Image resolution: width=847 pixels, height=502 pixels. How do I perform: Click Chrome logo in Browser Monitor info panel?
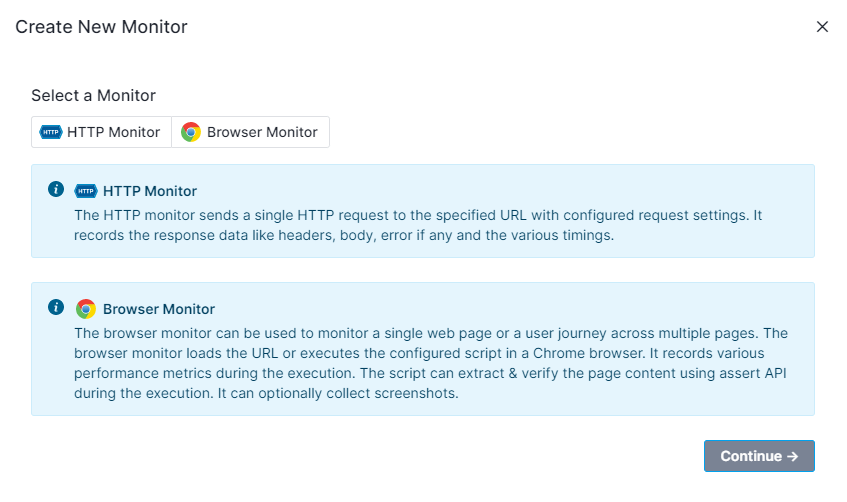pyautogui.click(x=85, y=309)
